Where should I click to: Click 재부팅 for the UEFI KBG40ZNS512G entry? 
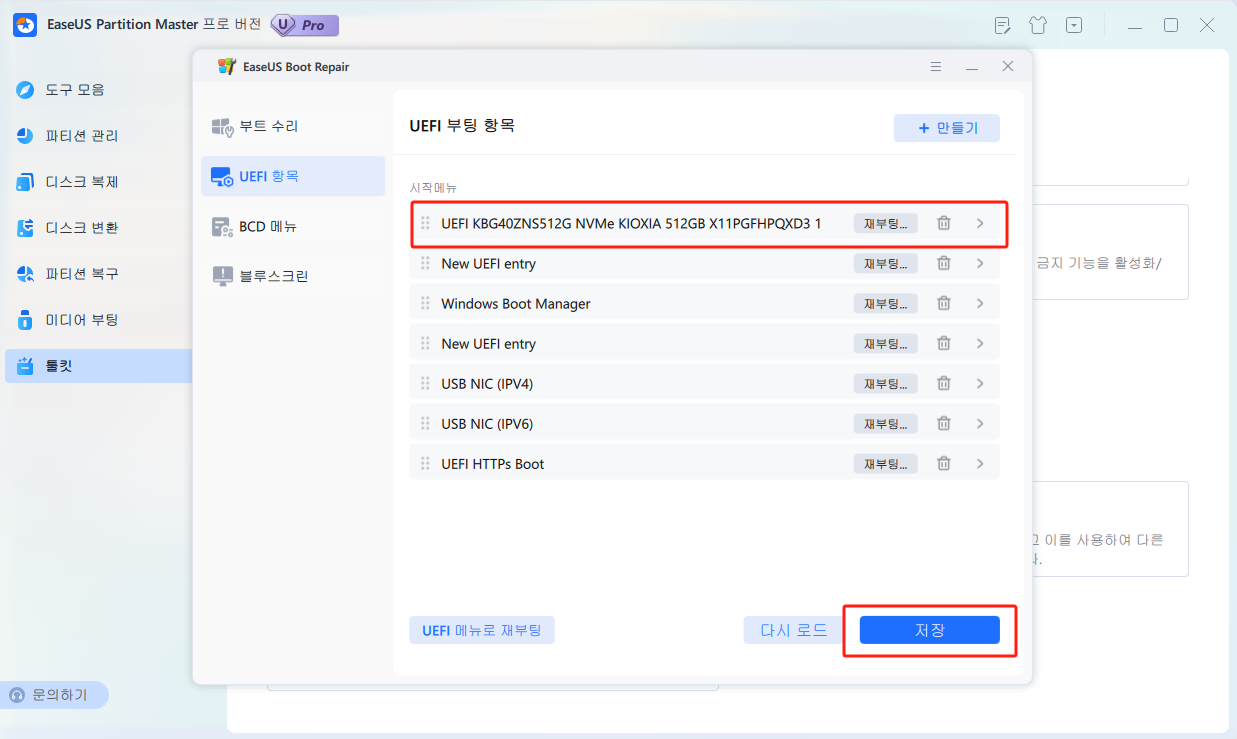pyautogui.click(x=886, y=223)
